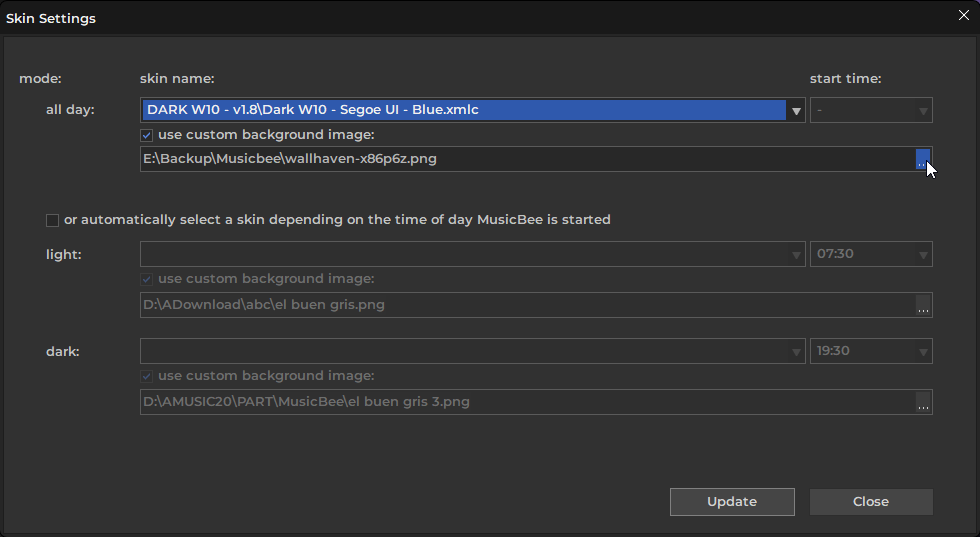Uncheck the all day custom background image checkbox
980x537 pixels.
click(146, 135)
